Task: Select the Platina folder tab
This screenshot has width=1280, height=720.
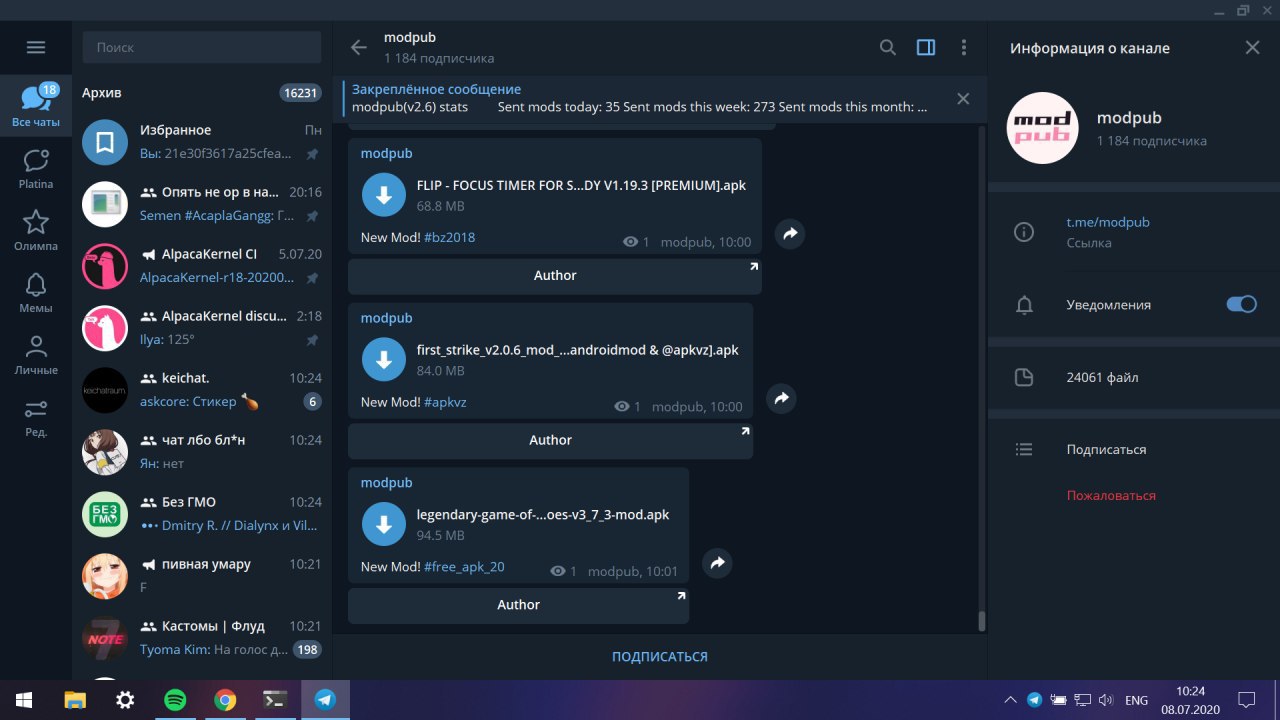Action: pos(36,169)
